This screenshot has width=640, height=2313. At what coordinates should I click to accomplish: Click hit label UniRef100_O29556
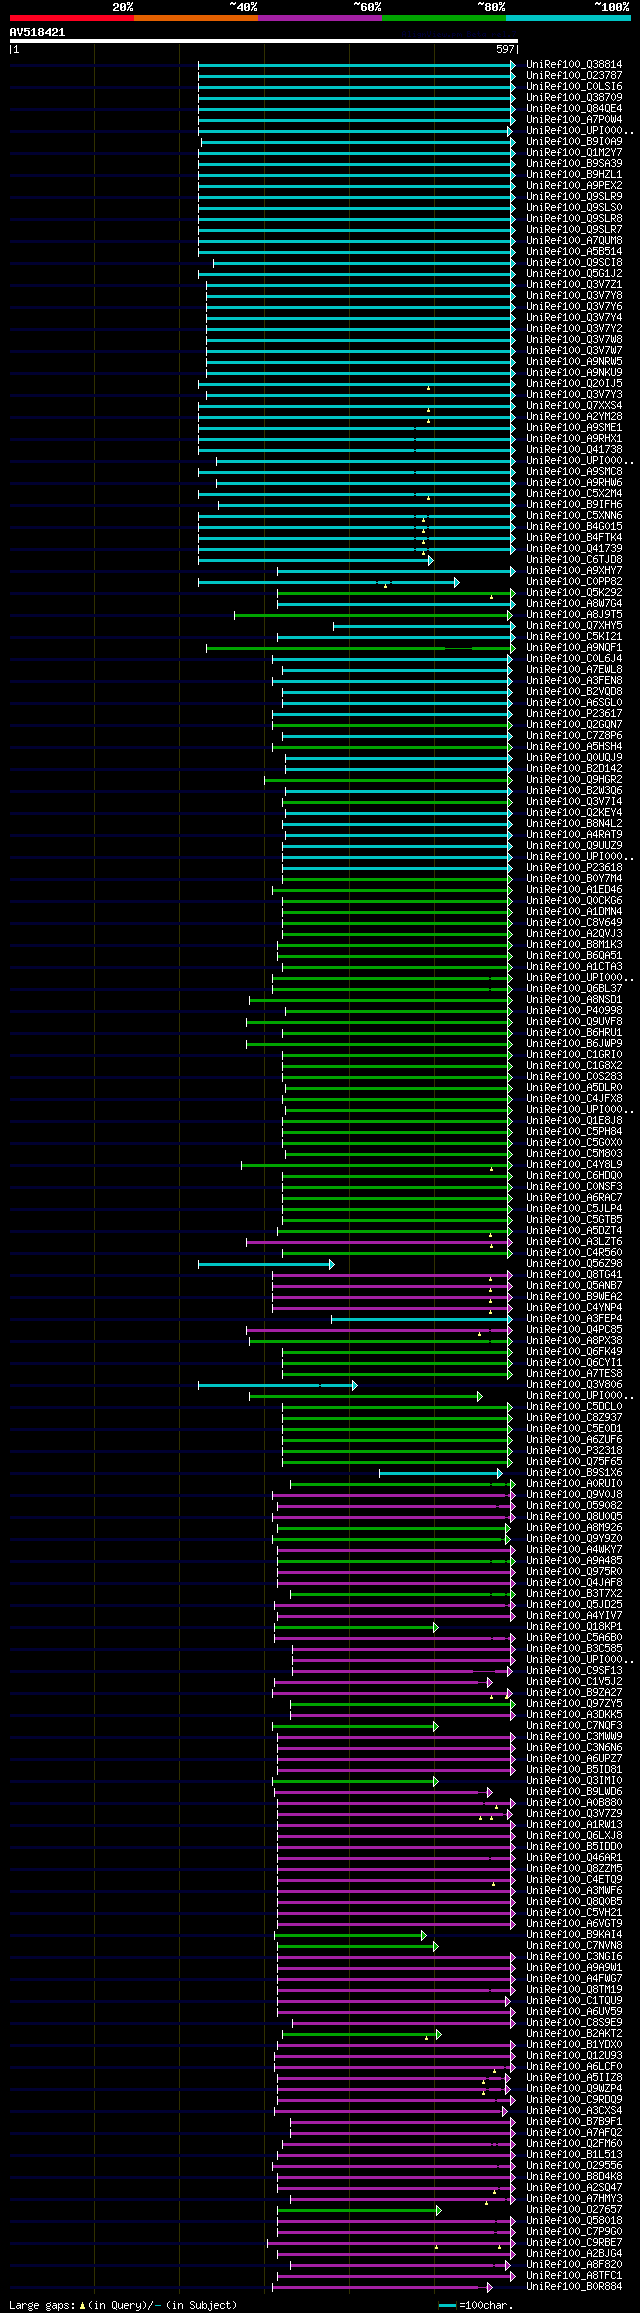point(574,2166)
